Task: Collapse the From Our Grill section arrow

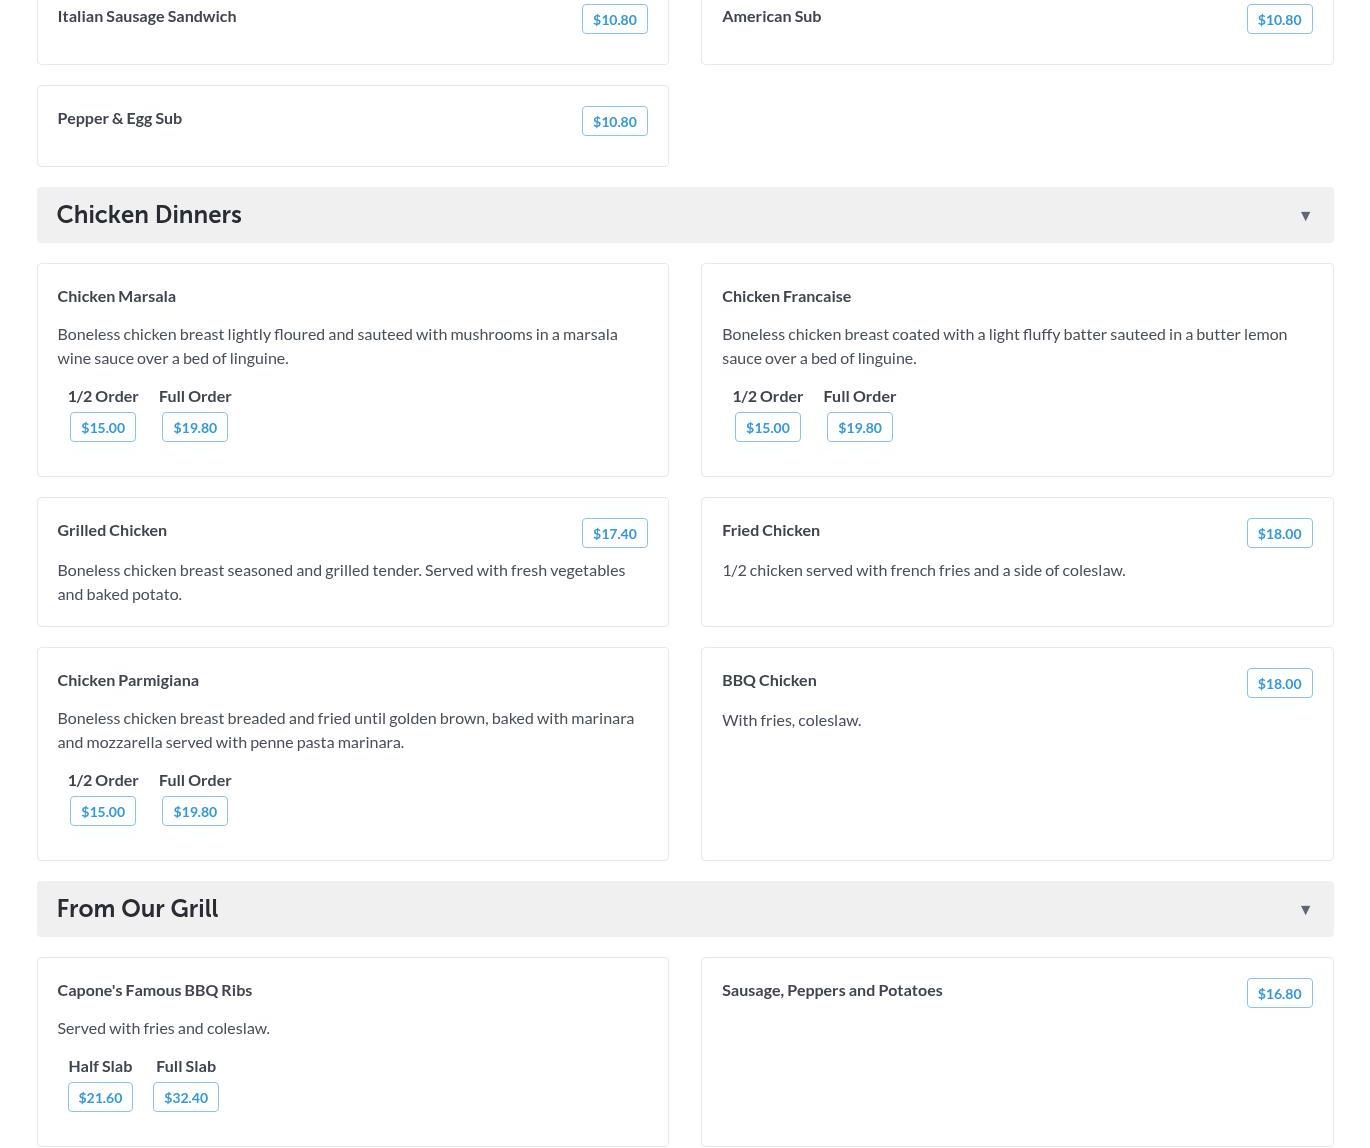Action: coord(1305,910)
